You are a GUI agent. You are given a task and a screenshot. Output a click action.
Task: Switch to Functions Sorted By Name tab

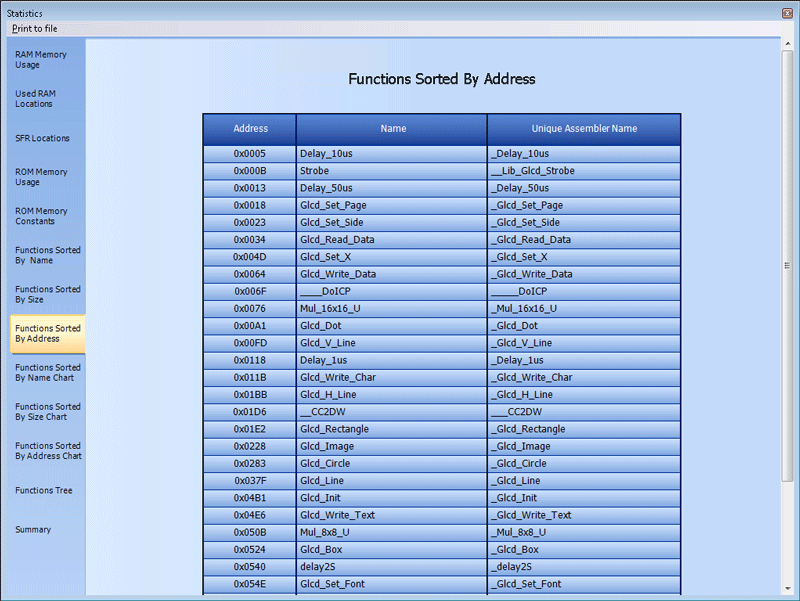(x=47, y=255)
